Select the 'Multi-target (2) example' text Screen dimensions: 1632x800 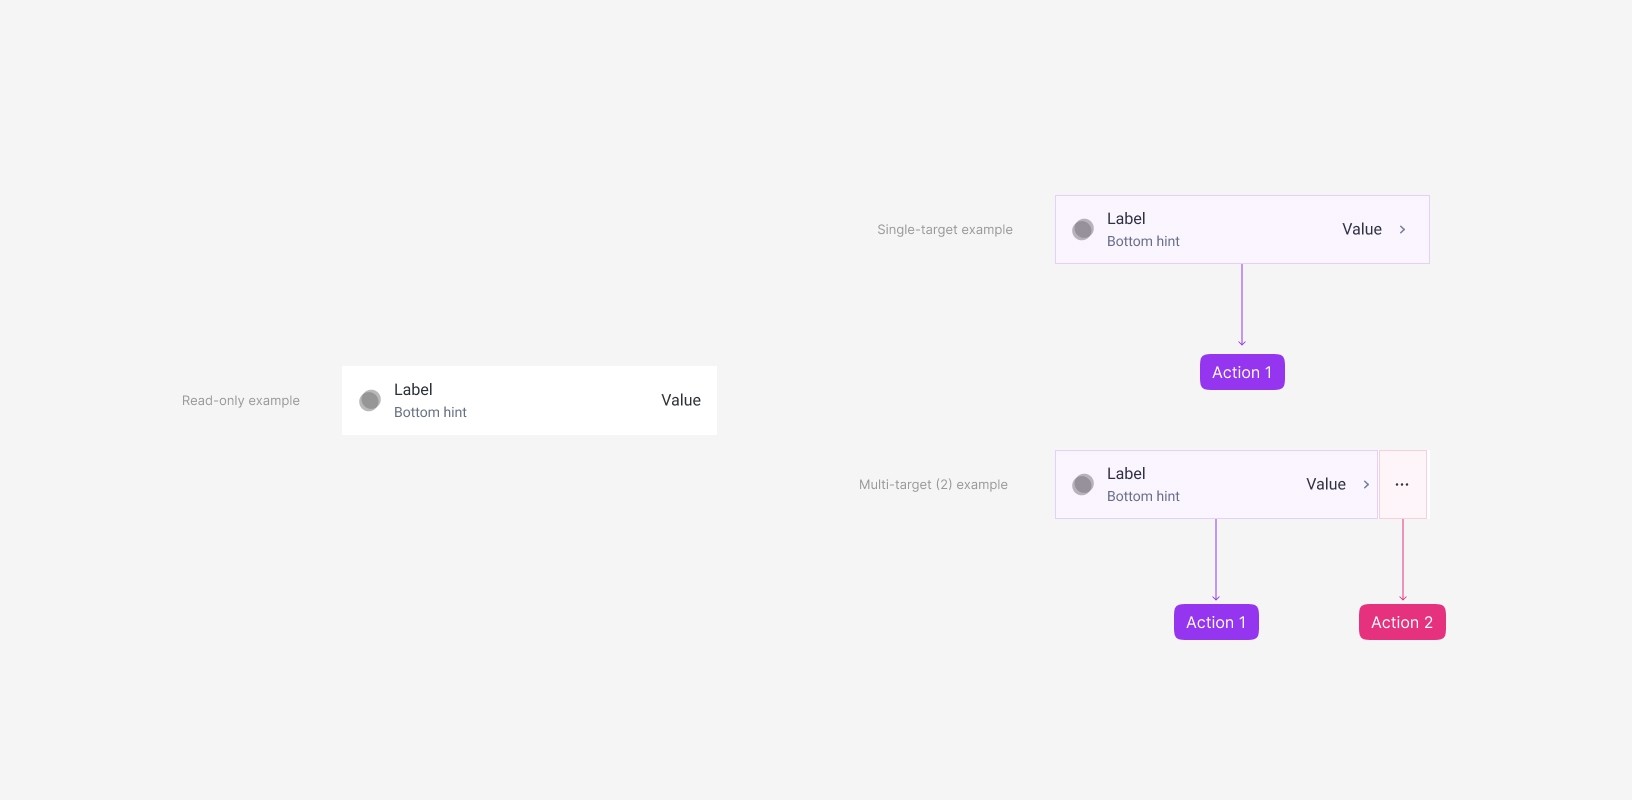coord(933,484)
